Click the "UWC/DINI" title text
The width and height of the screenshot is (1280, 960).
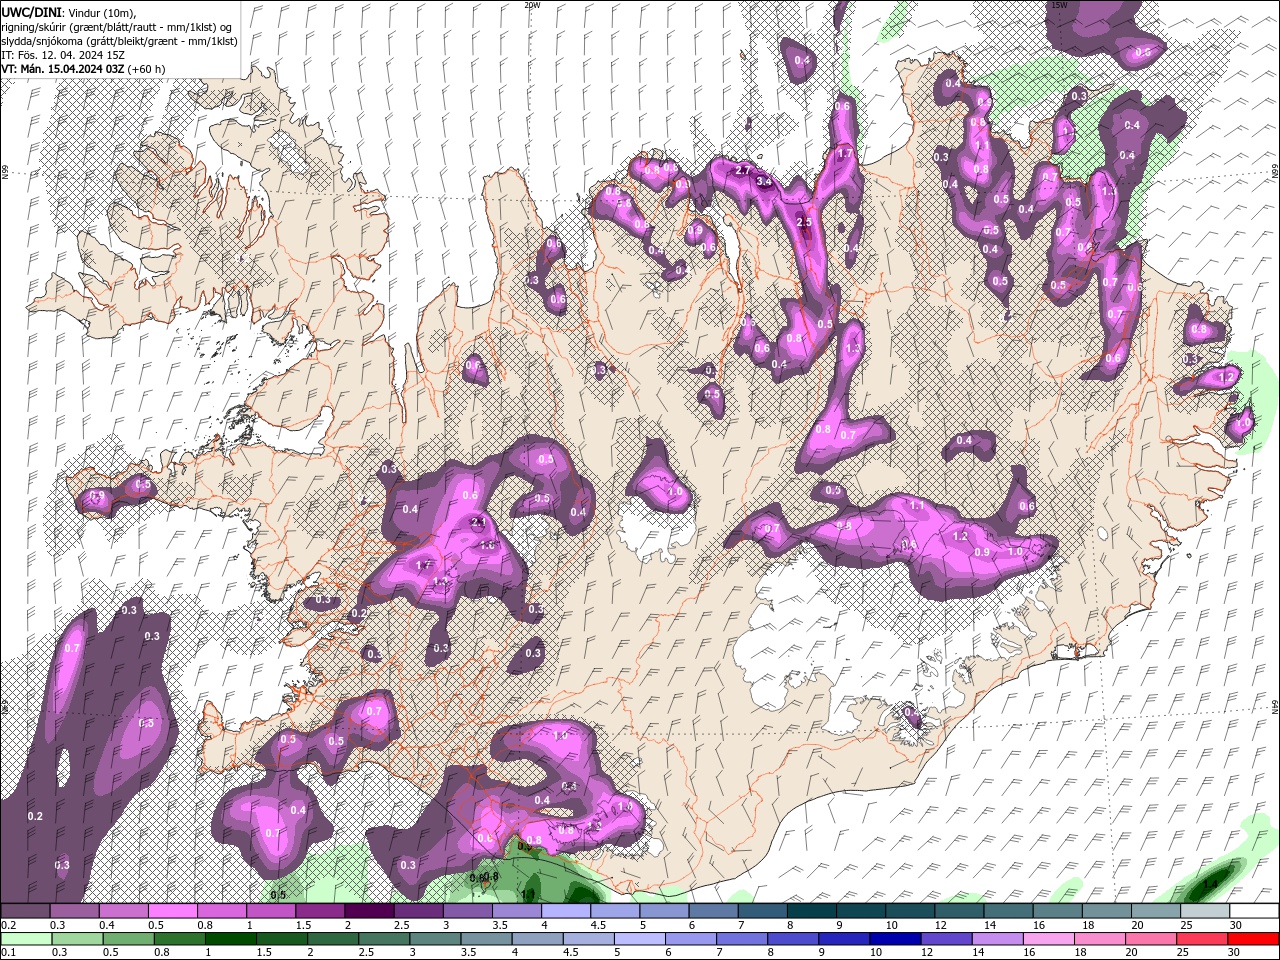[x=31, y=11]
